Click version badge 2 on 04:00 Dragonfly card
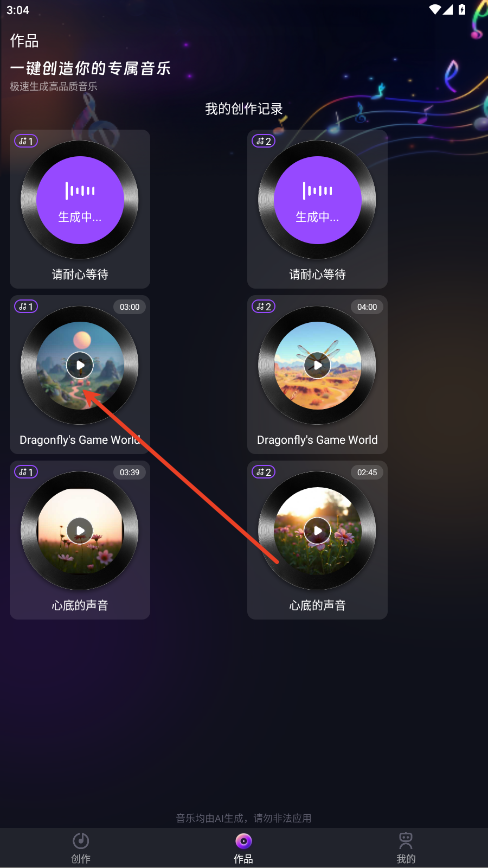488x868 pixels. (x=263, y=307)
